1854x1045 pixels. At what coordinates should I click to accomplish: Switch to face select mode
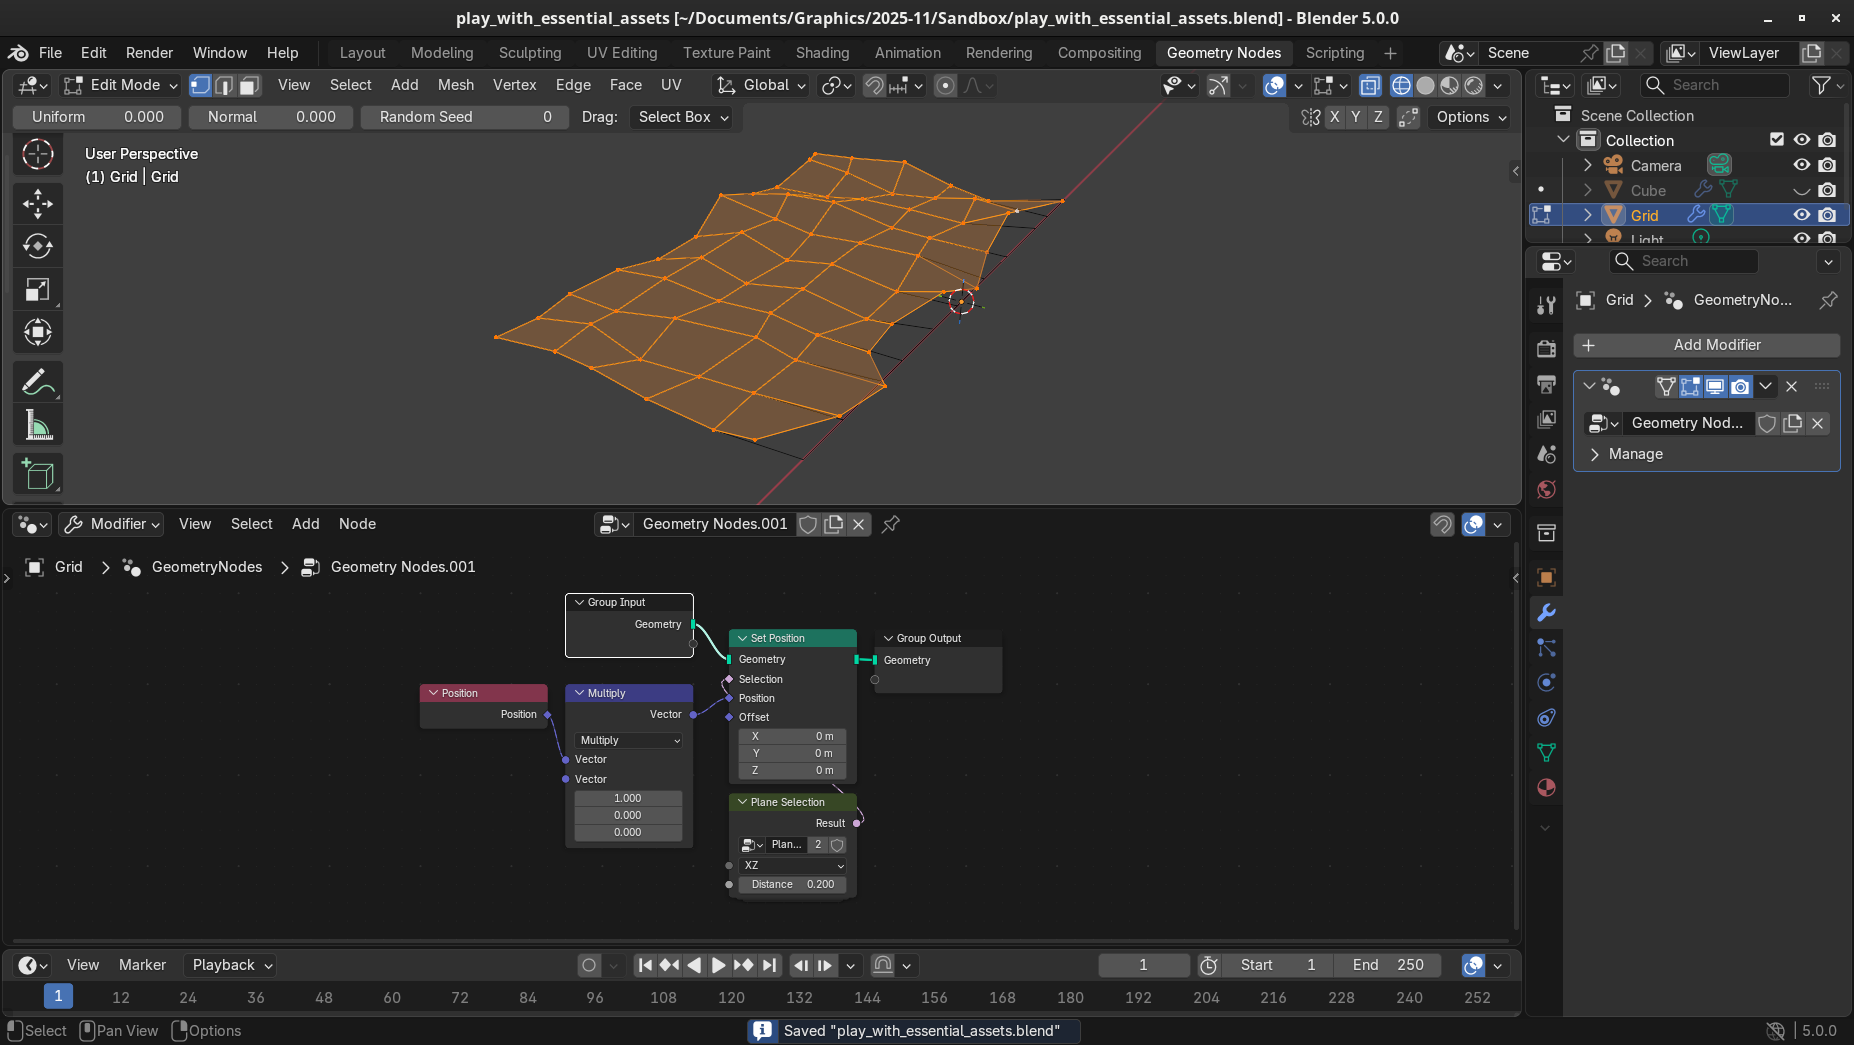[250, 85]
